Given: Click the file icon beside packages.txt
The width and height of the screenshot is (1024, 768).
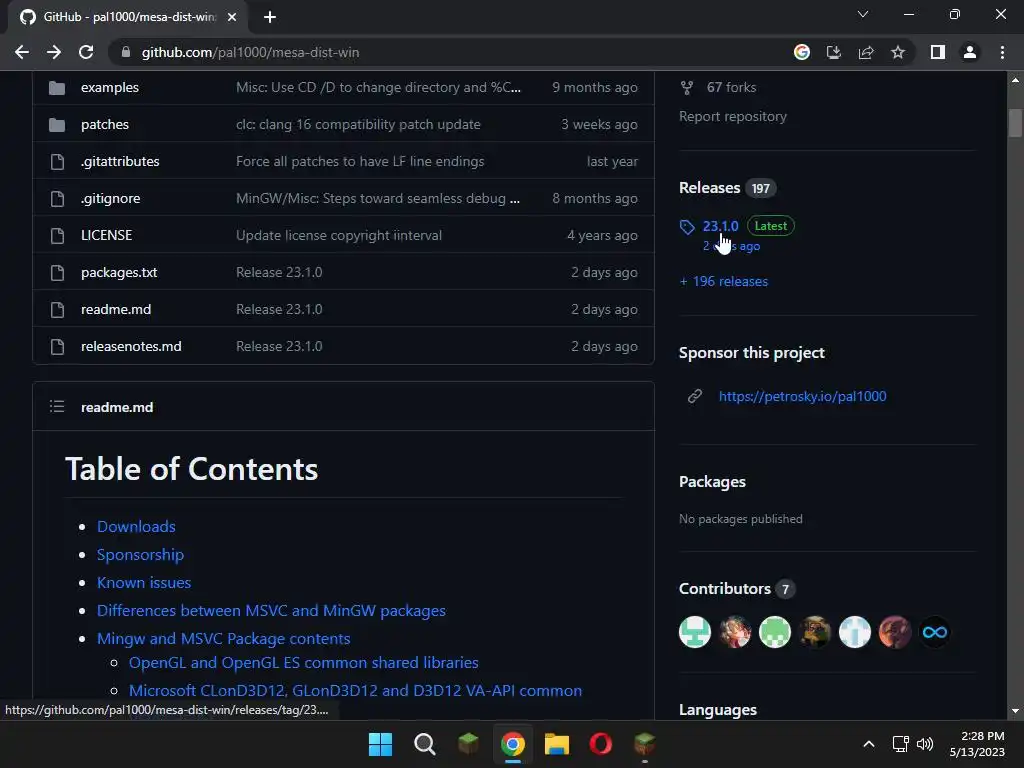Looking at the screenshot, I should pos(57,272).
